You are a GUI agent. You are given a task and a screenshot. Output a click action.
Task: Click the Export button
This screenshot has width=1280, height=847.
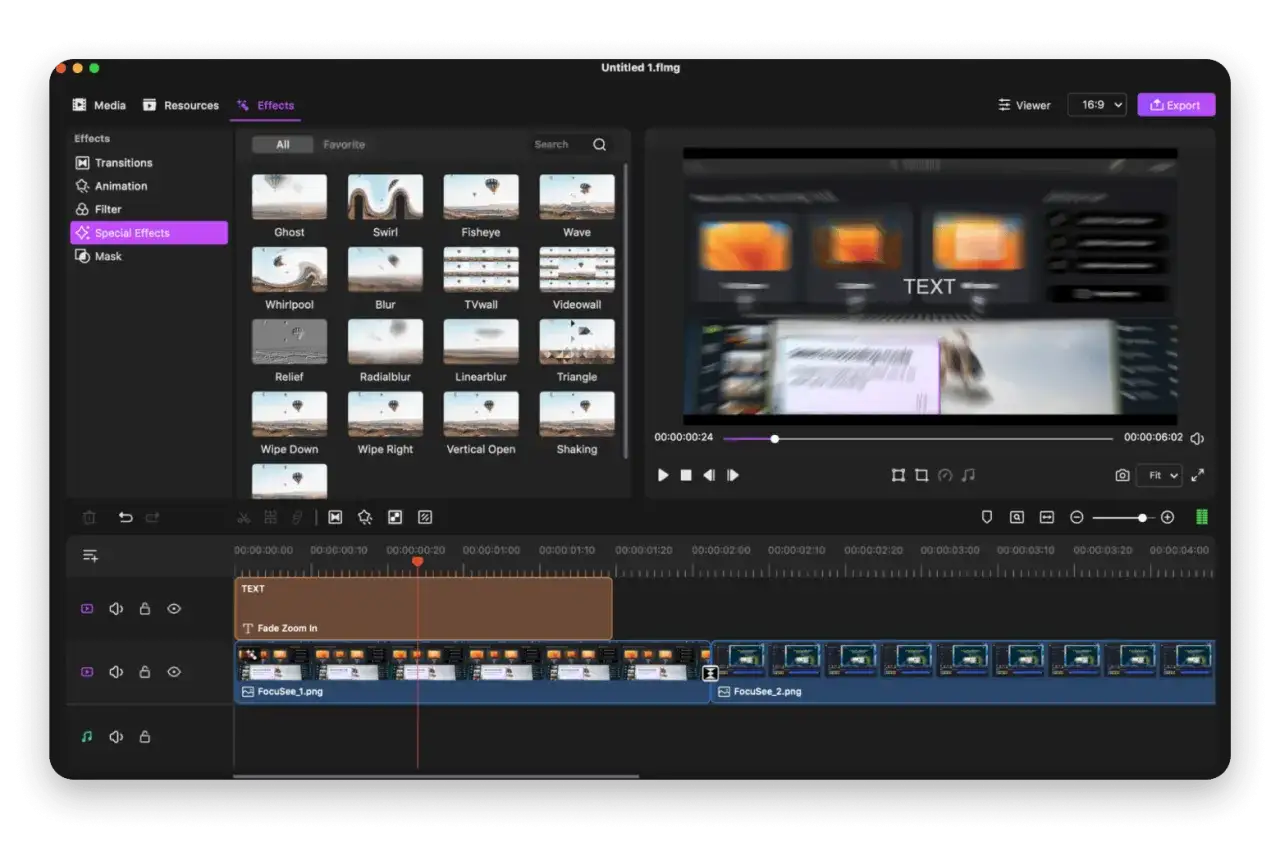click(1175, 105)
